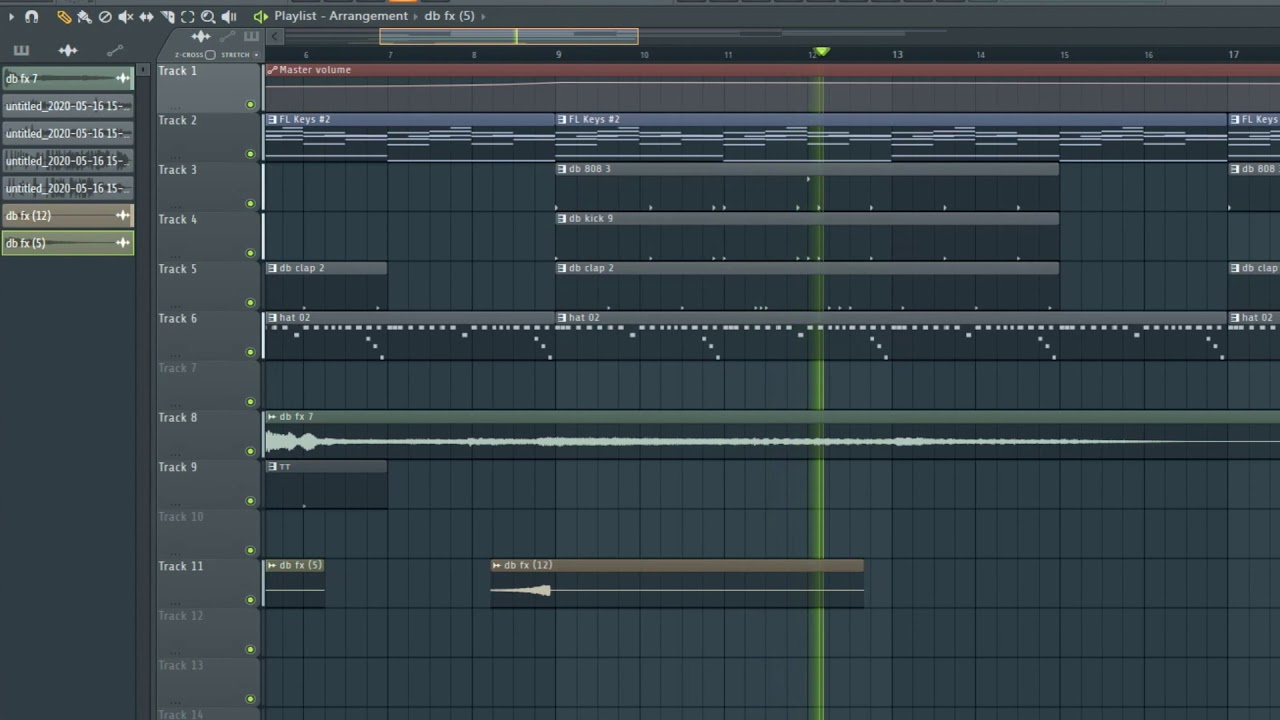Screen dimensions: 1280x720
Task: Mute Track 5 with its green dot
Action: coord(250,302)
